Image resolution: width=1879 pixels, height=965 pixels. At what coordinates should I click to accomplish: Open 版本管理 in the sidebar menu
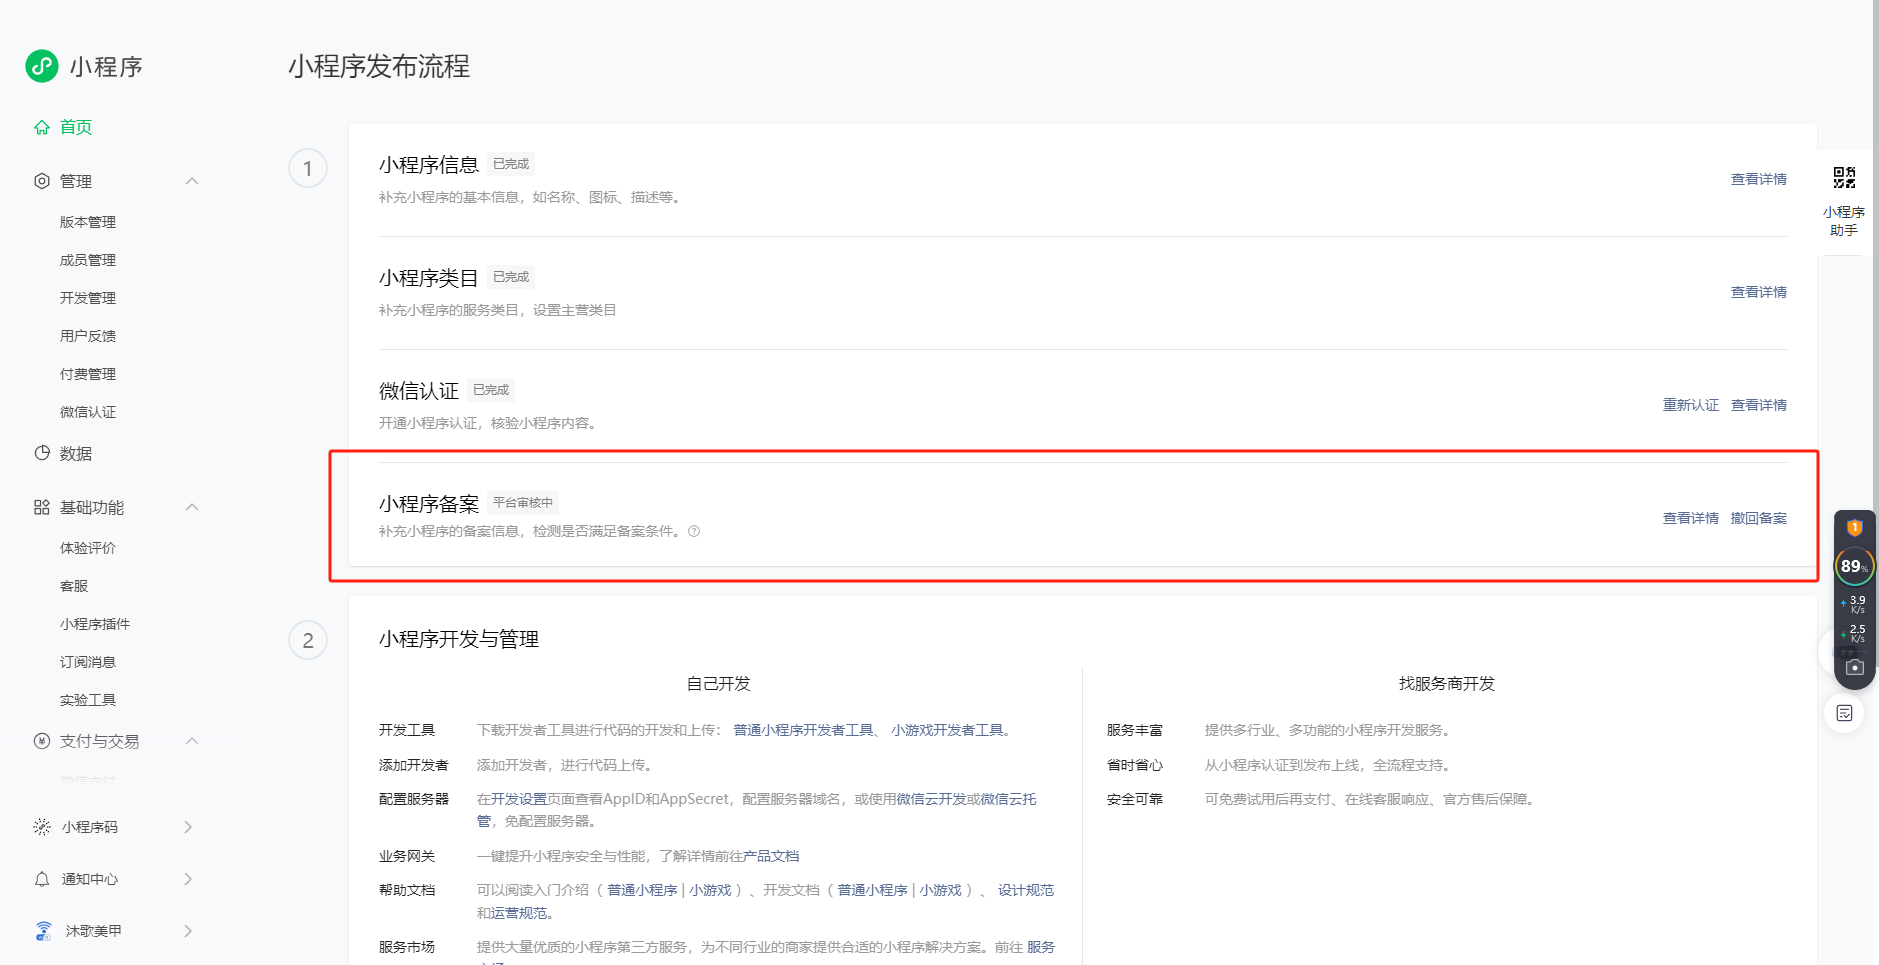pyautogui.click(x=88, y=222)
